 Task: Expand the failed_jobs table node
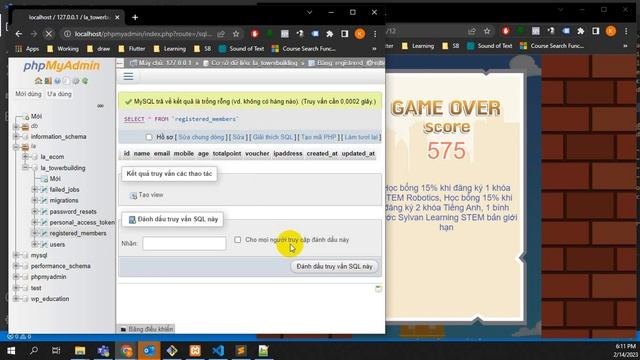coord(35,189)
